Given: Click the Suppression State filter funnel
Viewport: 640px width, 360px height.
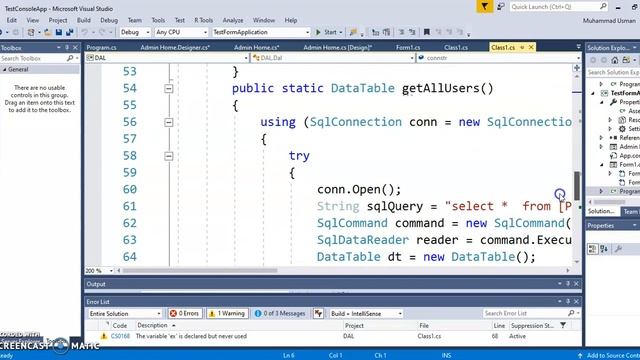Looking at the screenshot, I should coord(563,325).
